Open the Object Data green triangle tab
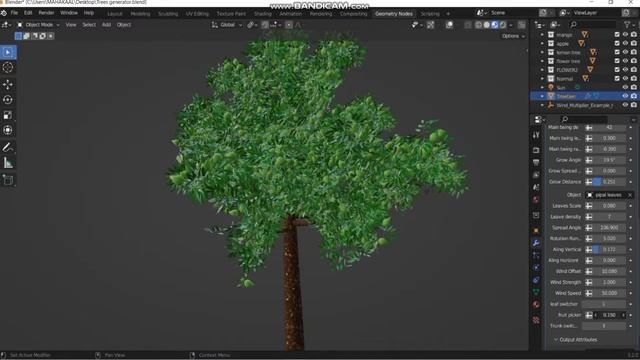The image size is (640, 360). (536, 292)
